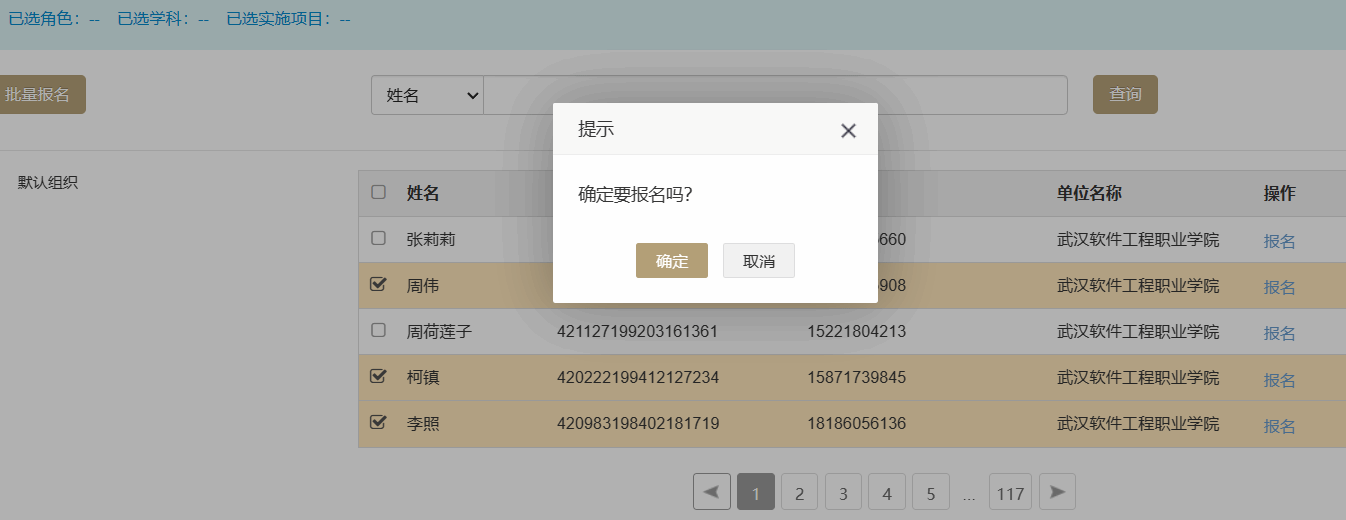
Task: Click 取消 to cancel registration
Action: [758, 261]
